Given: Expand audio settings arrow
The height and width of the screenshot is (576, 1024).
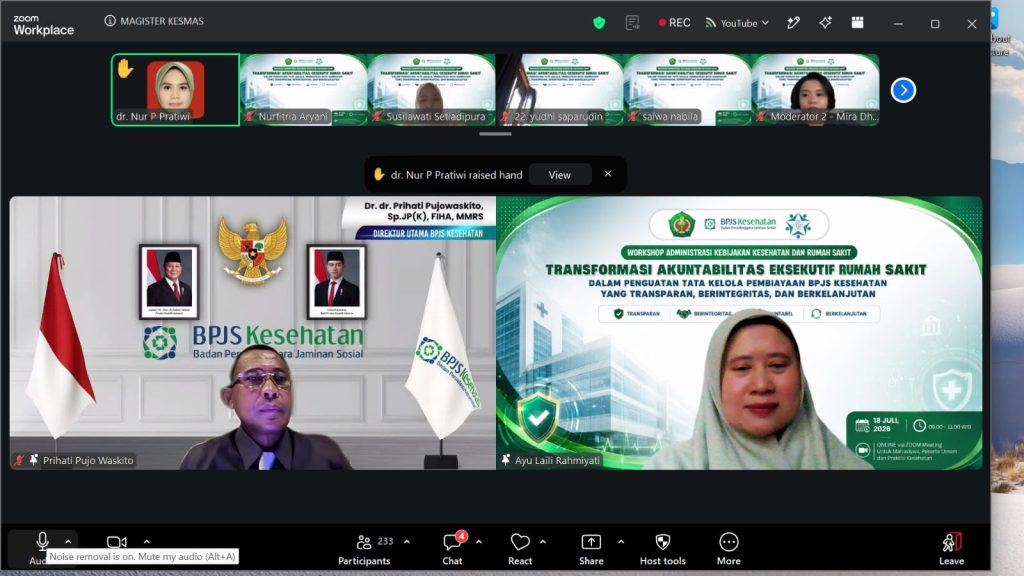Looking at the screenshot, I should (68, 541).
